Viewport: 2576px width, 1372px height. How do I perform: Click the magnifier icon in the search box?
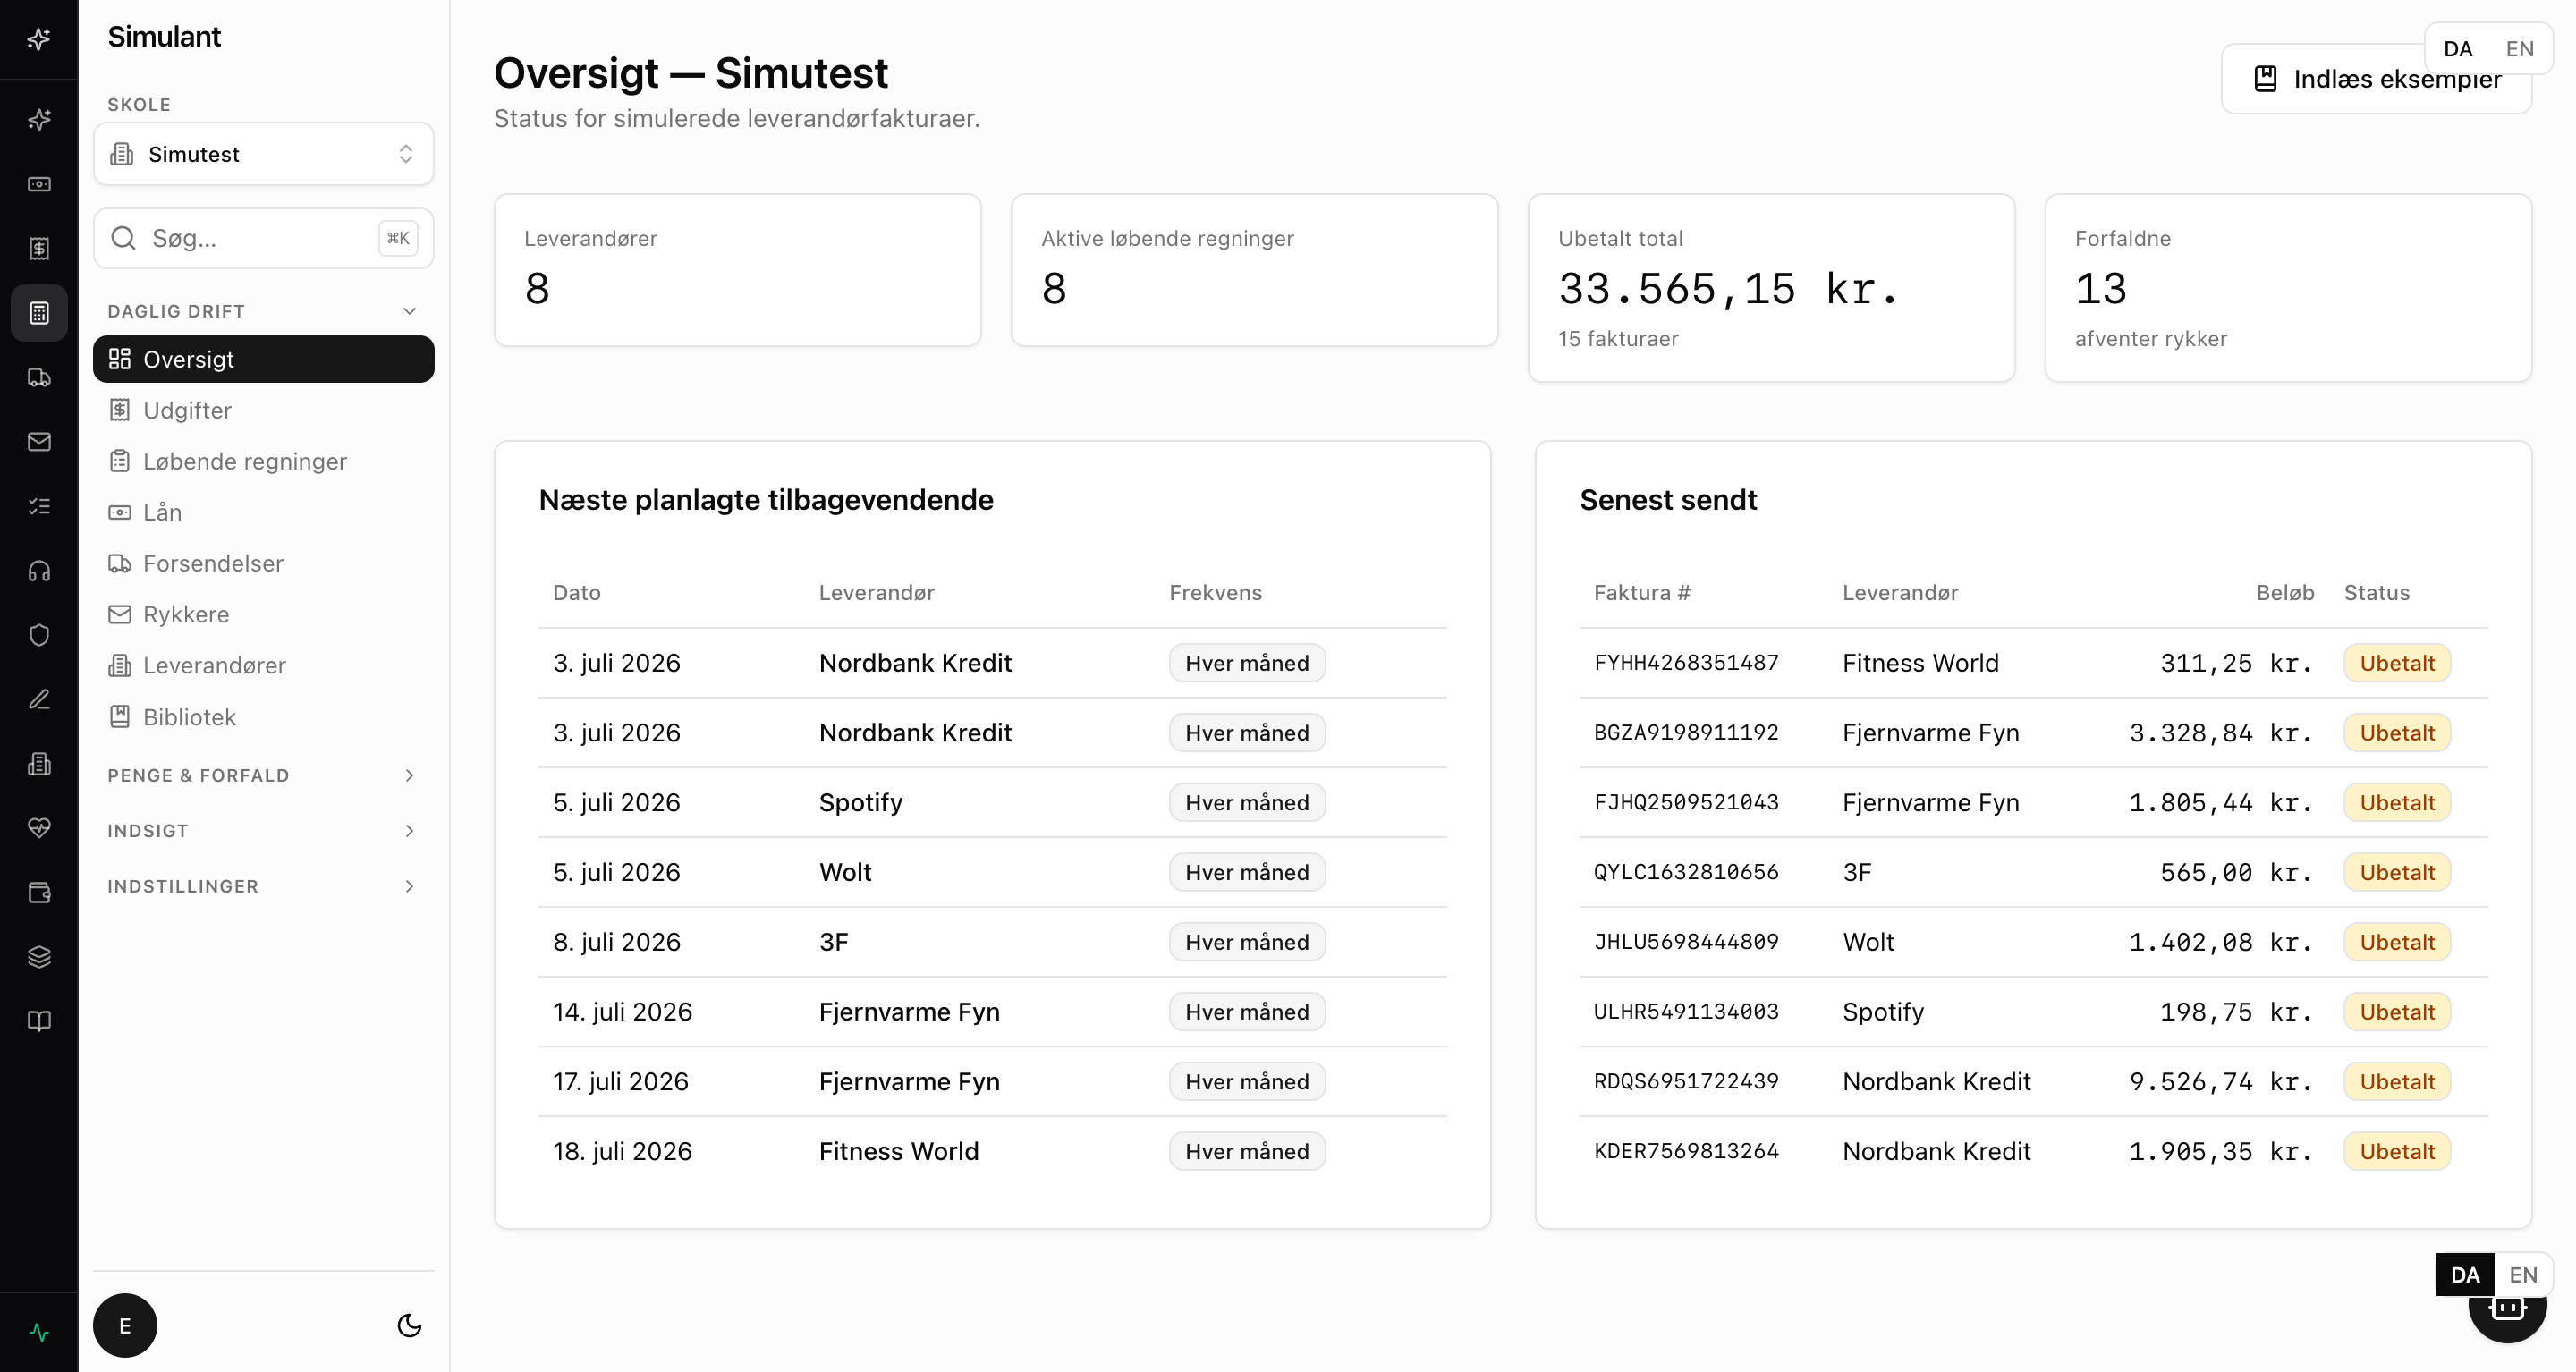click(124, 238)
